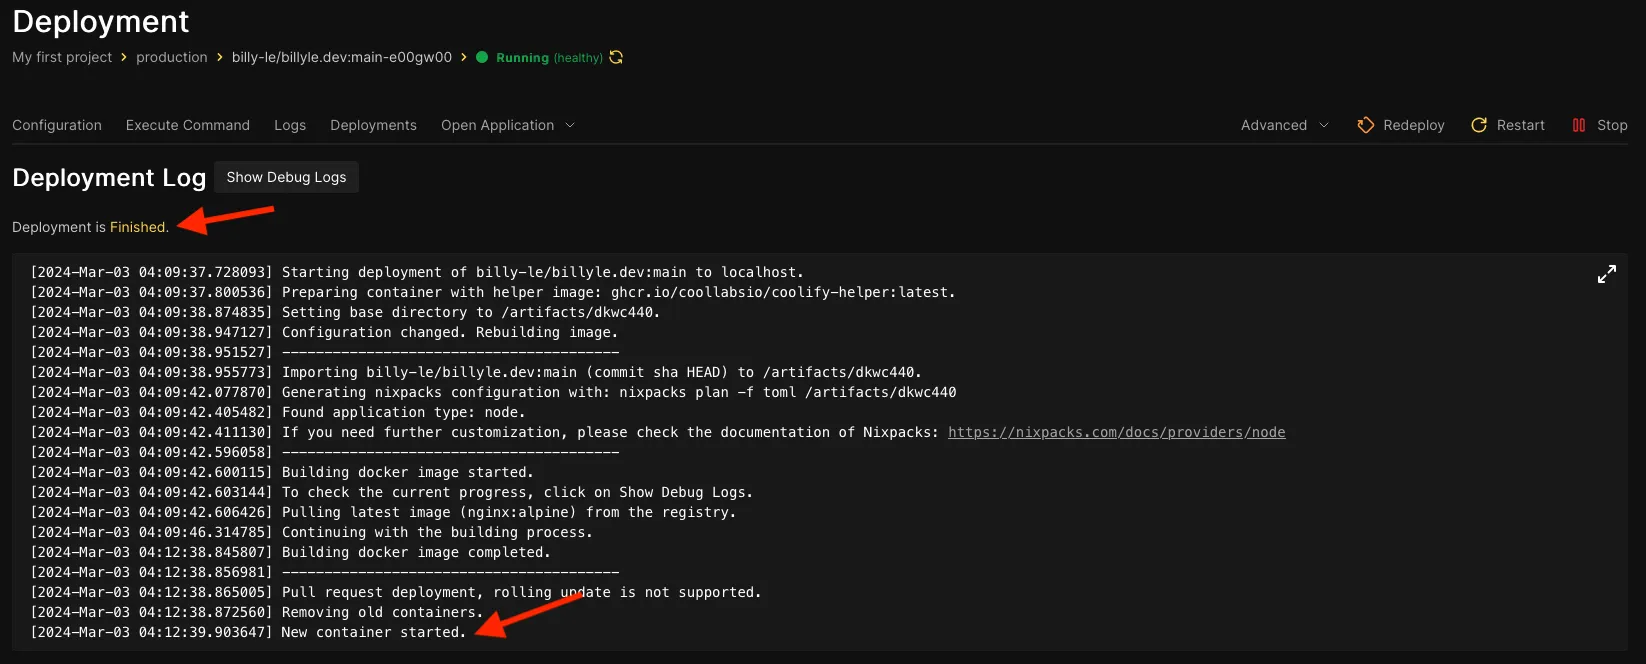This screenshot has height=664, width=1646.
Task: Click the 'Importing billy-le/billyle.dev:main' log line
Action: 476,372
